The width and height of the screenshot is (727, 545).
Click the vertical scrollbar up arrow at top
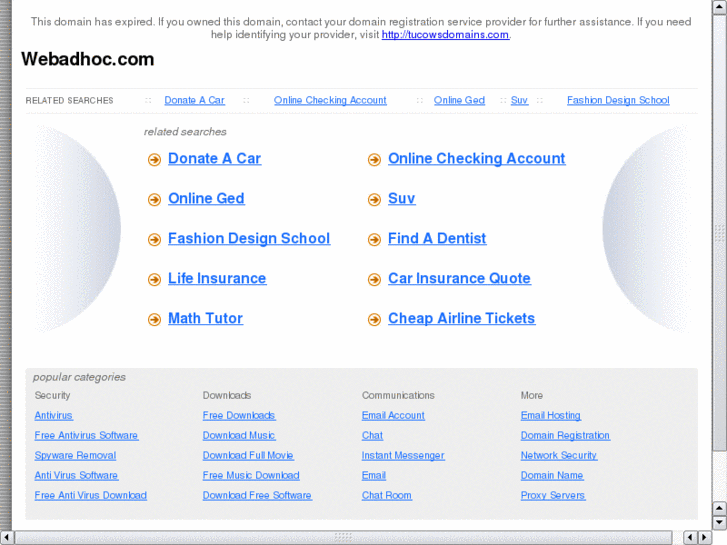720,6
